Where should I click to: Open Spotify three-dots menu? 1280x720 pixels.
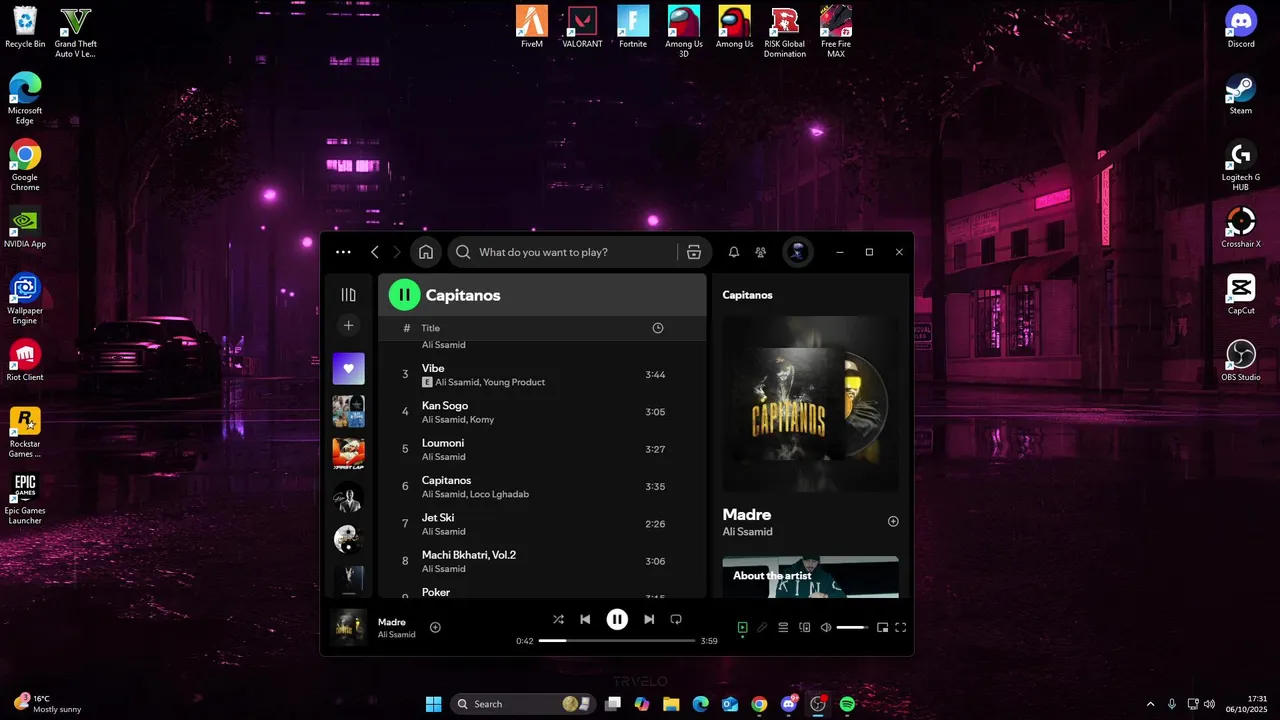(344, 252)
